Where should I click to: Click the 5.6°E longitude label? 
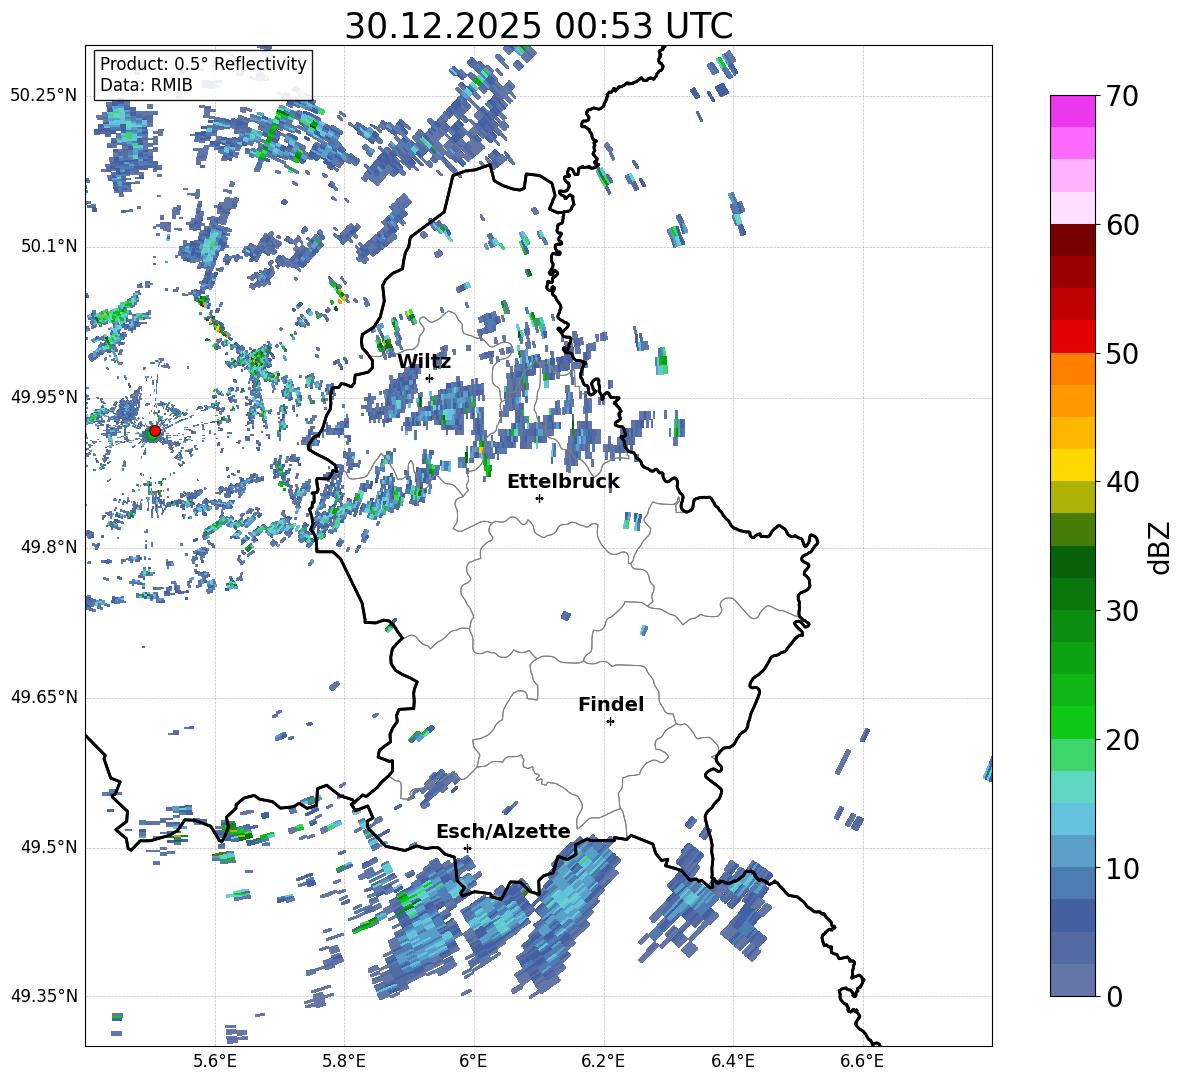(214, 1061)
